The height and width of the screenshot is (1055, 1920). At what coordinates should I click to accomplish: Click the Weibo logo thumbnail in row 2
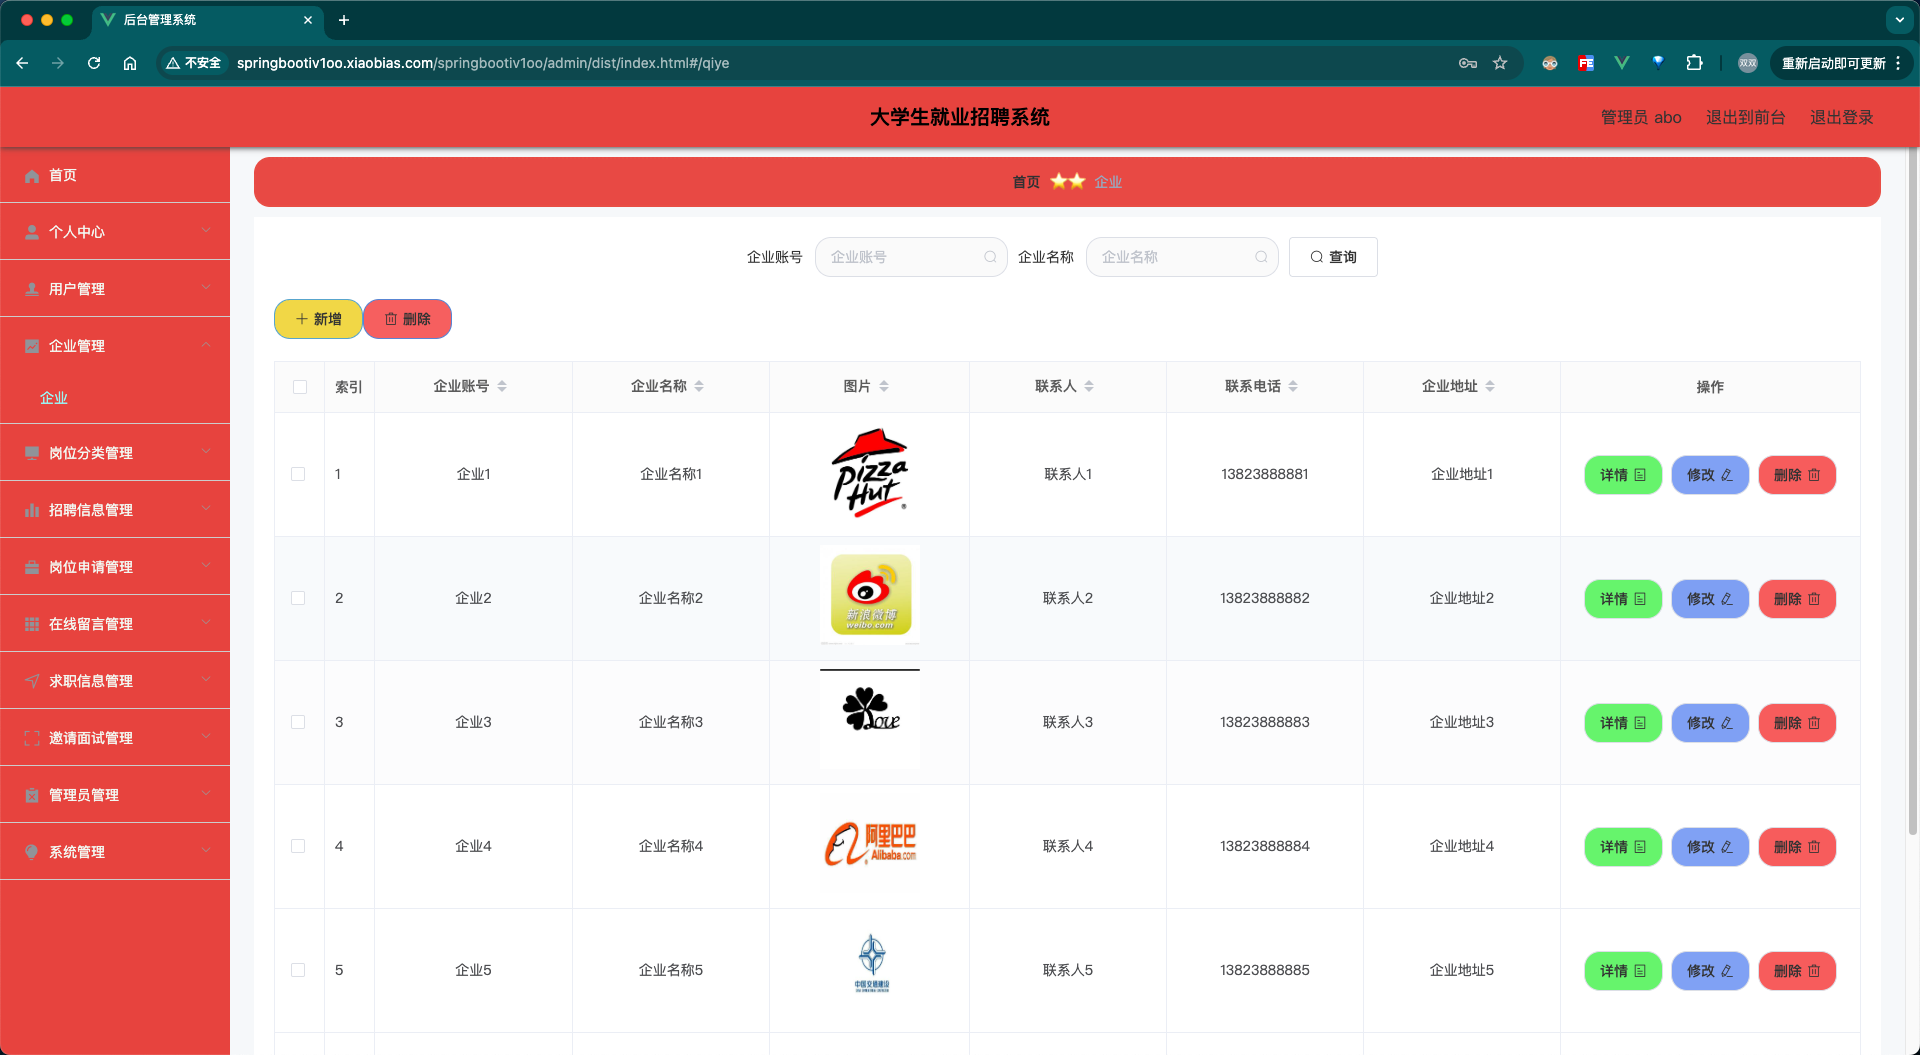[x=870, y=595]
